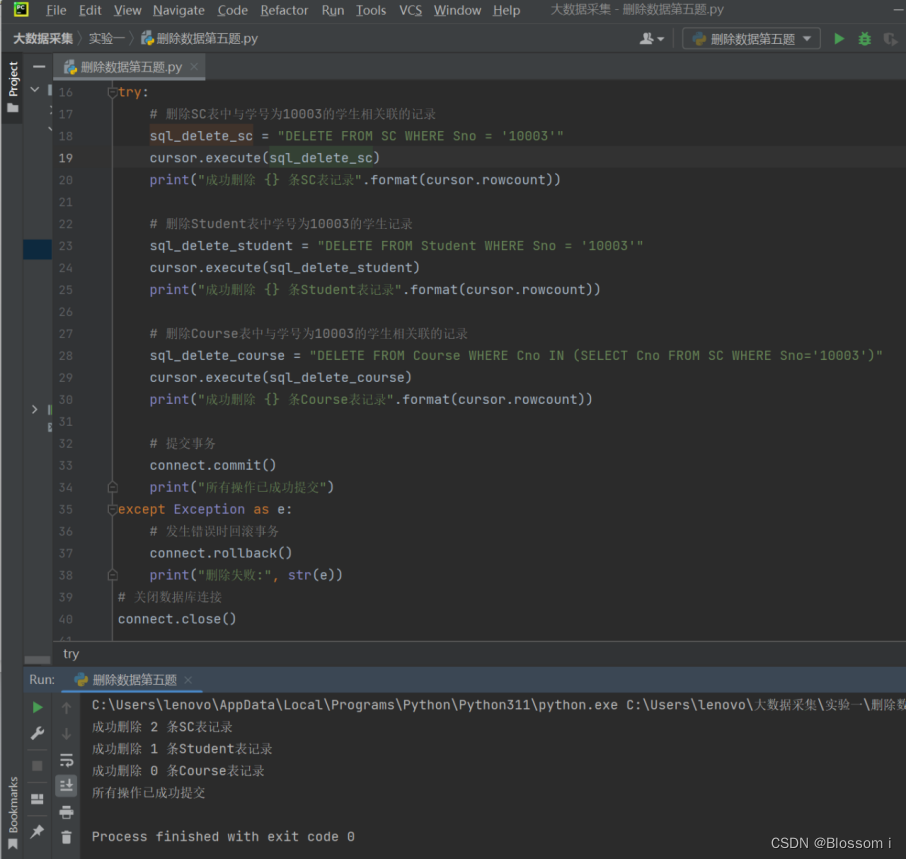
Task: Close the 删除数据第五题 Run tab
Action: coord(188,680)
